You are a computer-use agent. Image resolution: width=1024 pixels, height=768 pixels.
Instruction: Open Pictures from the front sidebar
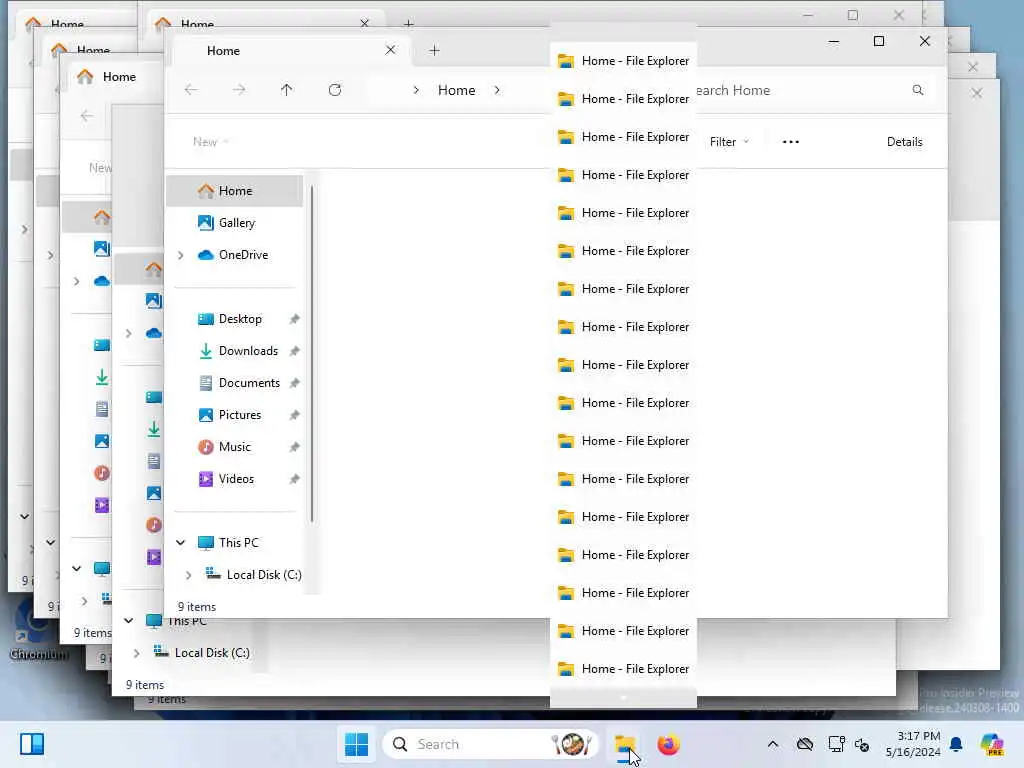pyautogui.click(x=239, y=415)
